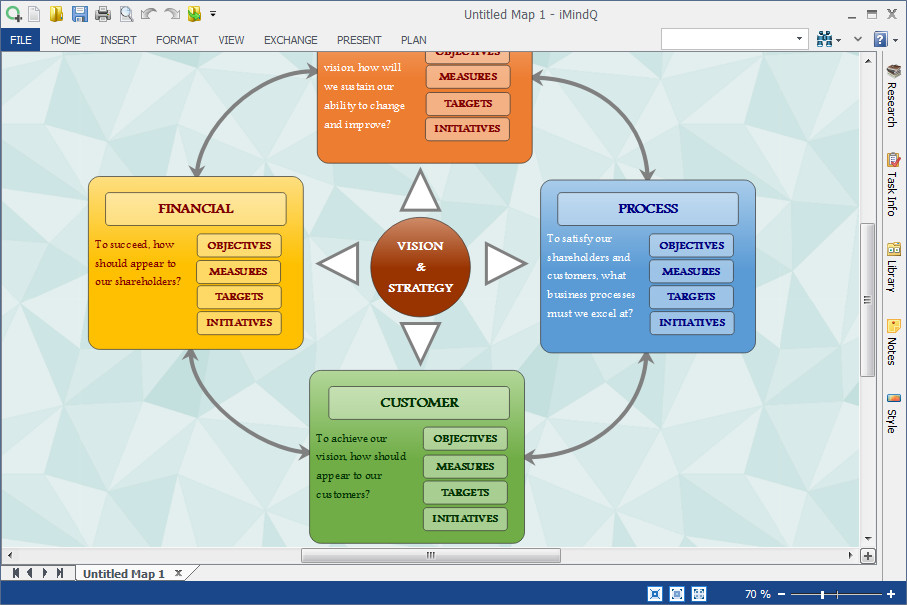Click the left-pointing white triangle arrow

click(x=340, y=264)
